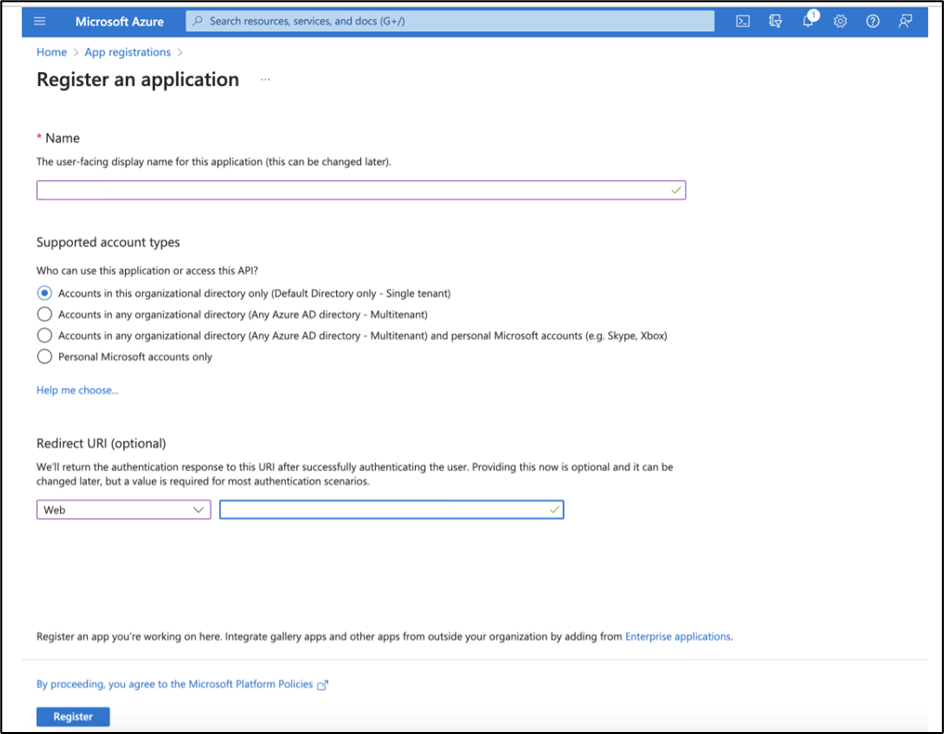Click the 'Supported account types' heading
944x734 pixels.
click(108, 242)
